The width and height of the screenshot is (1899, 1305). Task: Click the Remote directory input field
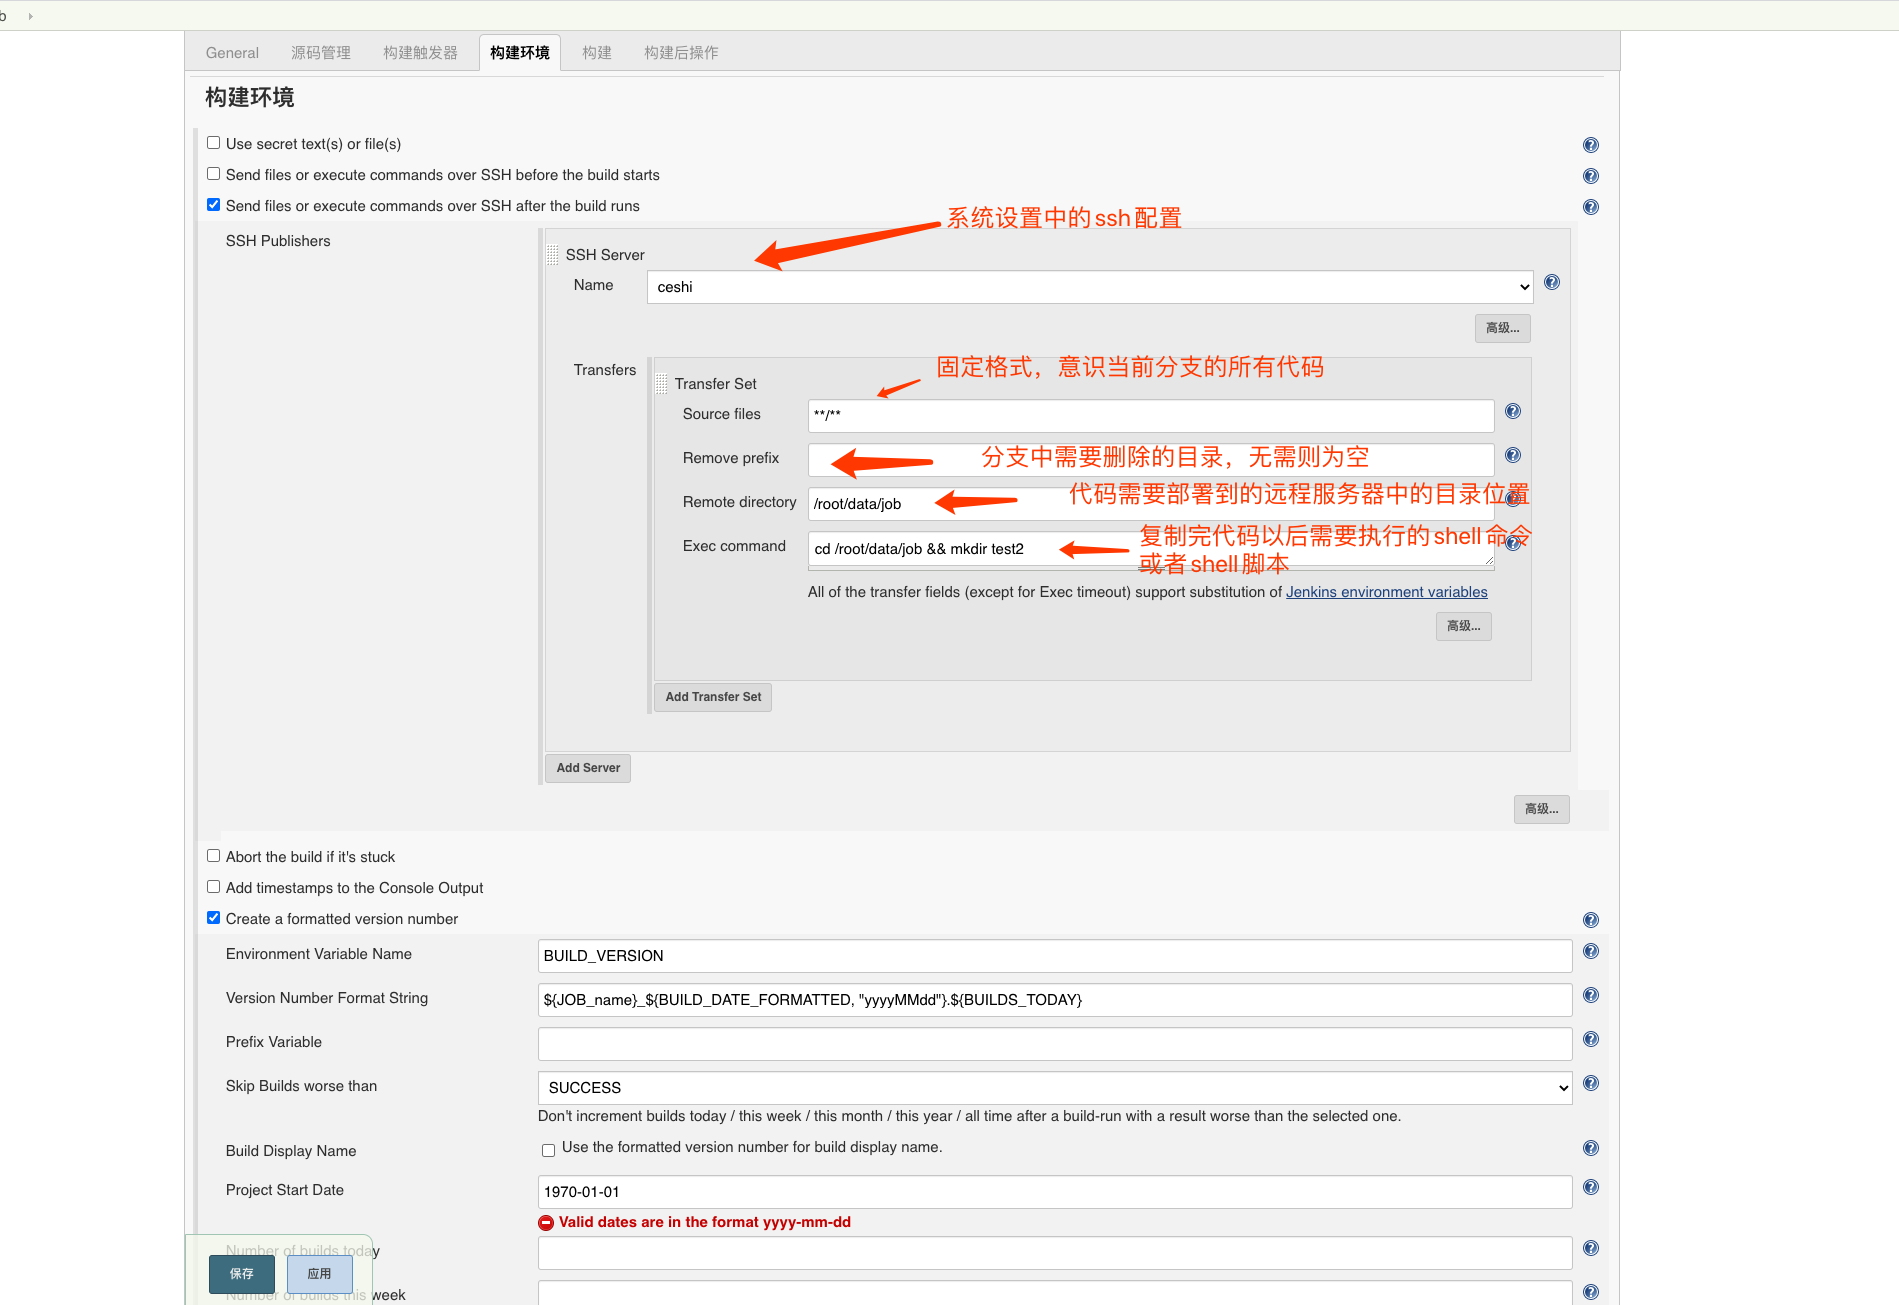tap(1151, 504)
